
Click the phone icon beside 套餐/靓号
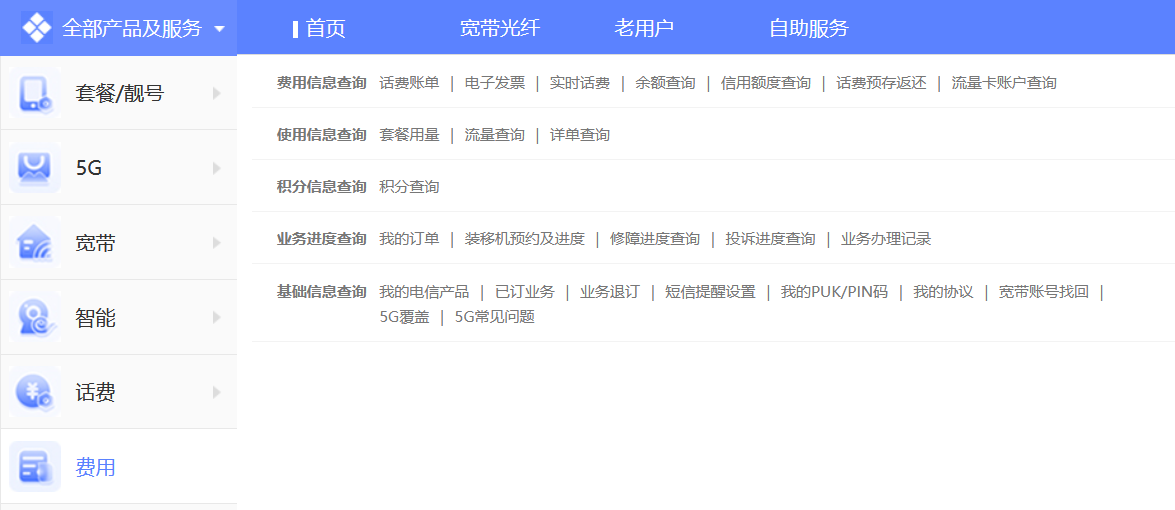[x=34, y=94]
